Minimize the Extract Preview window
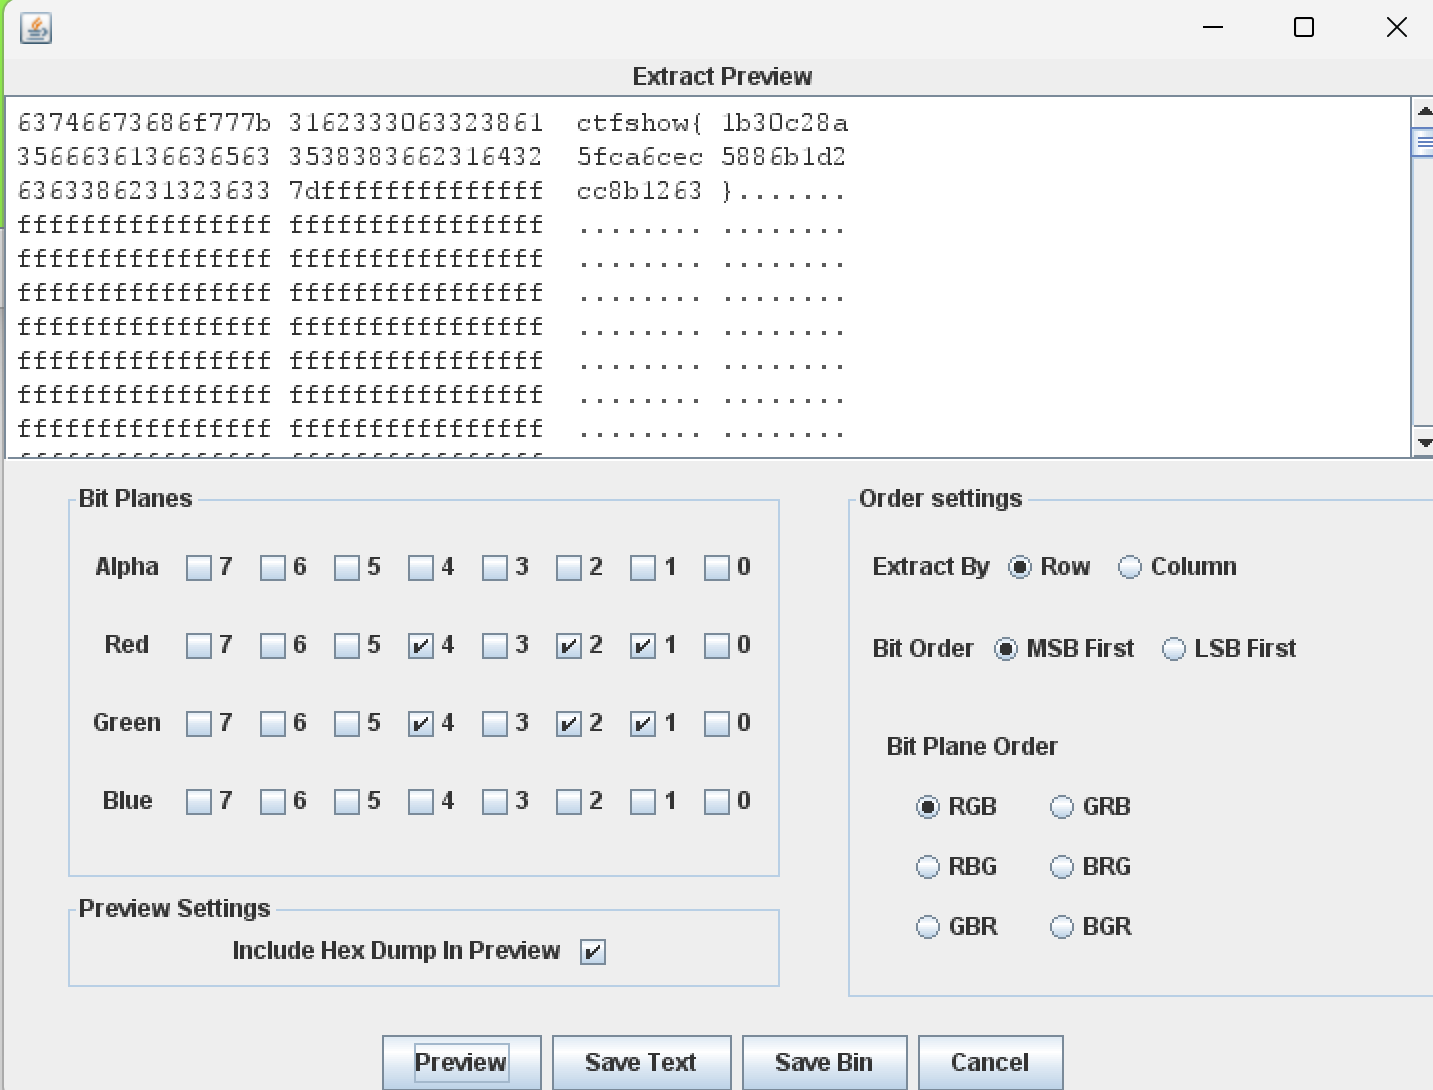The image size is (1433, 1090). click(1213, 27)
